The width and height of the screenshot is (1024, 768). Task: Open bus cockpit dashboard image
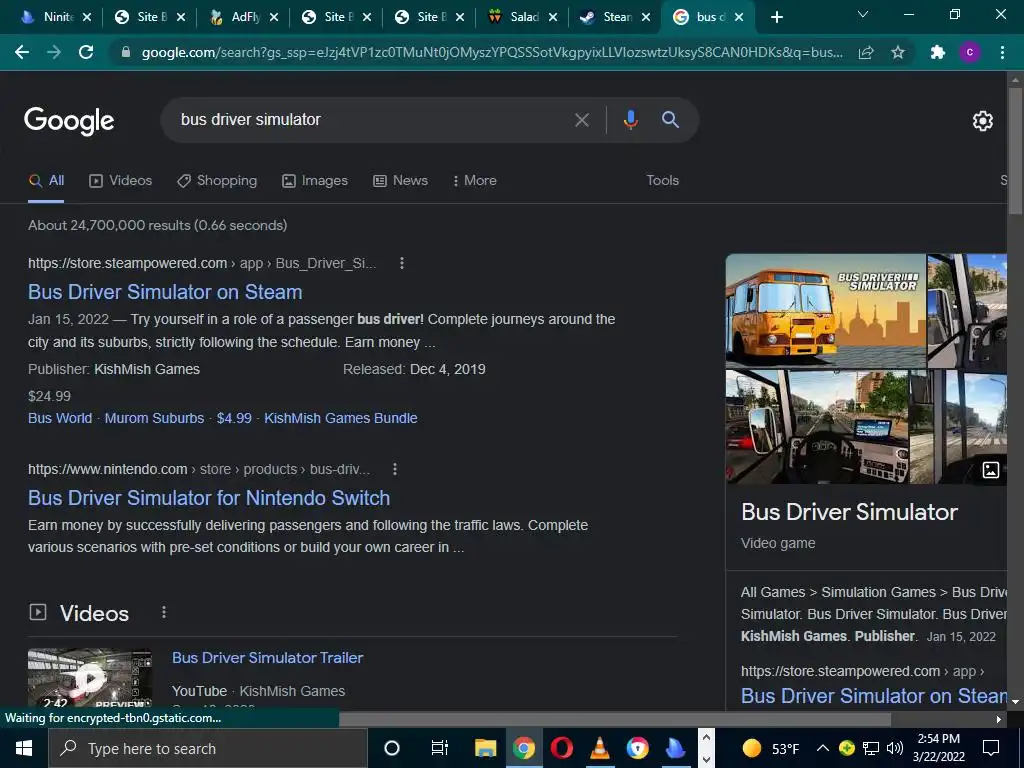[817, 427]
